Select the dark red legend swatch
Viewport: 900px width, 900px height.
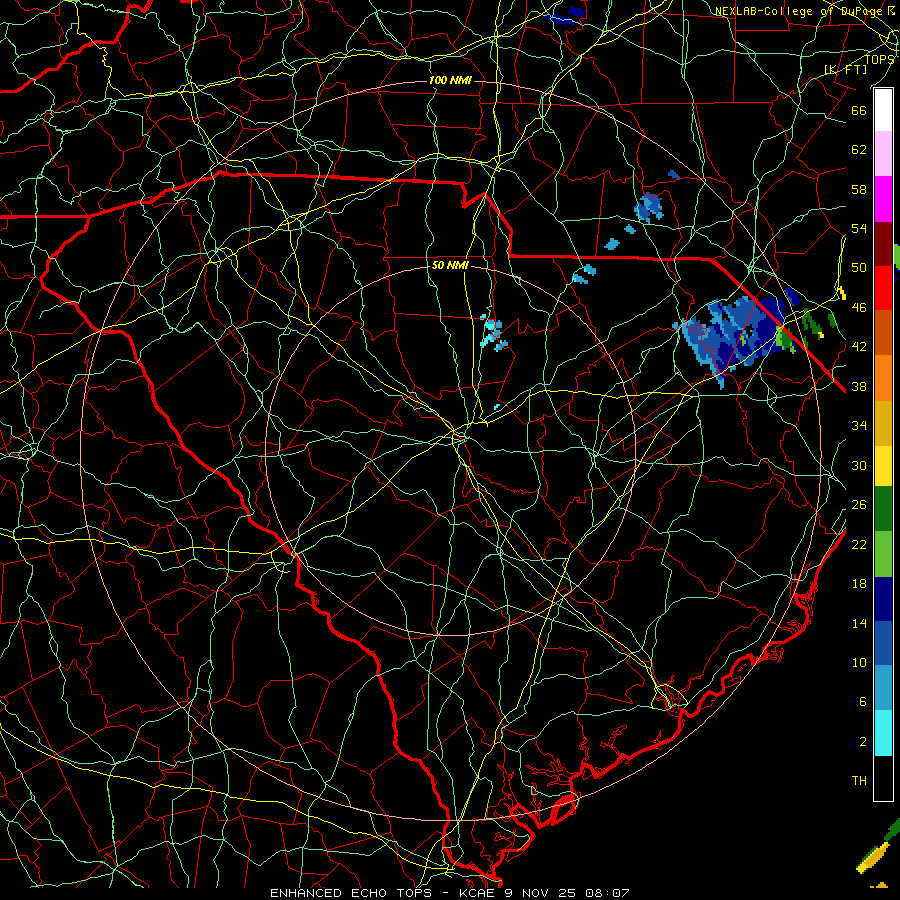point(883,244)
